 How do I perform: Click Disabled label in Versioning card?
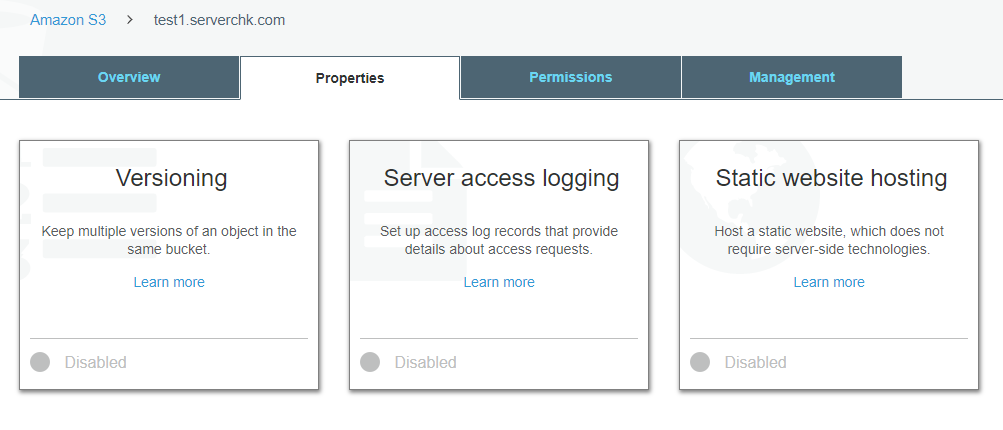click(95, 363)
